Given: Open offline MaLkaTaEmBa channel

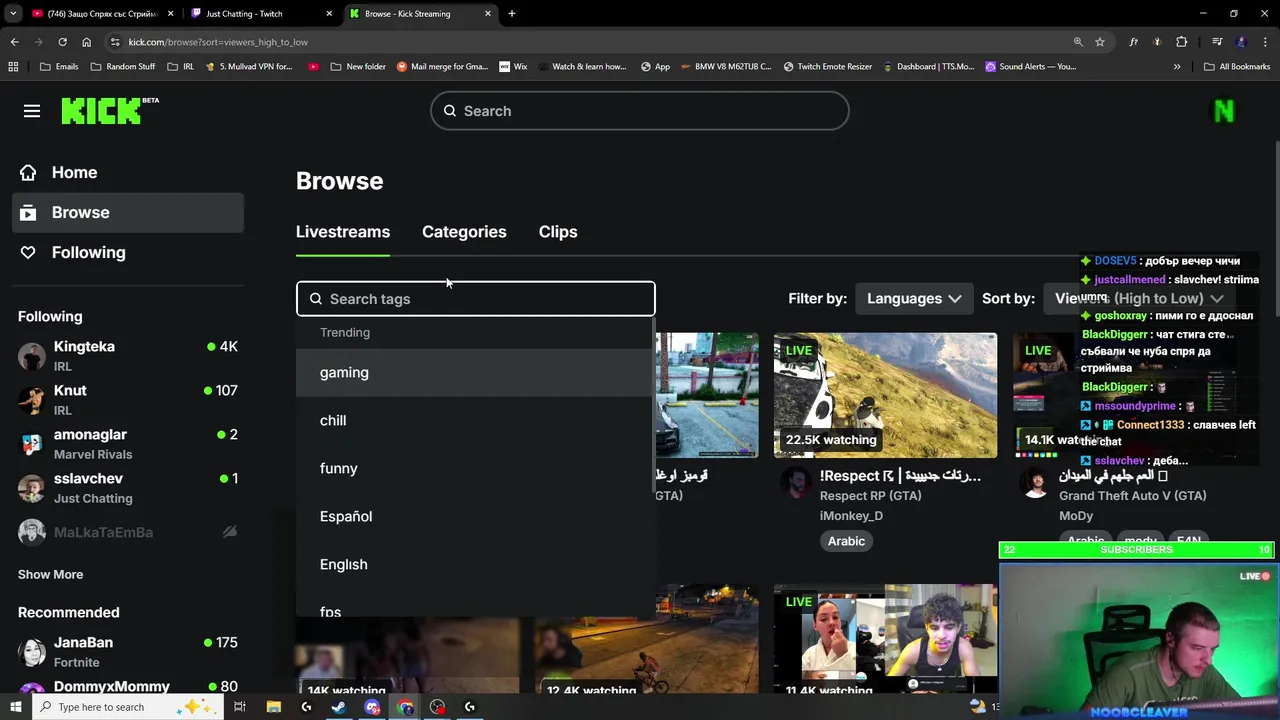Looking at the screenshot, I should [x=128, y=532].
